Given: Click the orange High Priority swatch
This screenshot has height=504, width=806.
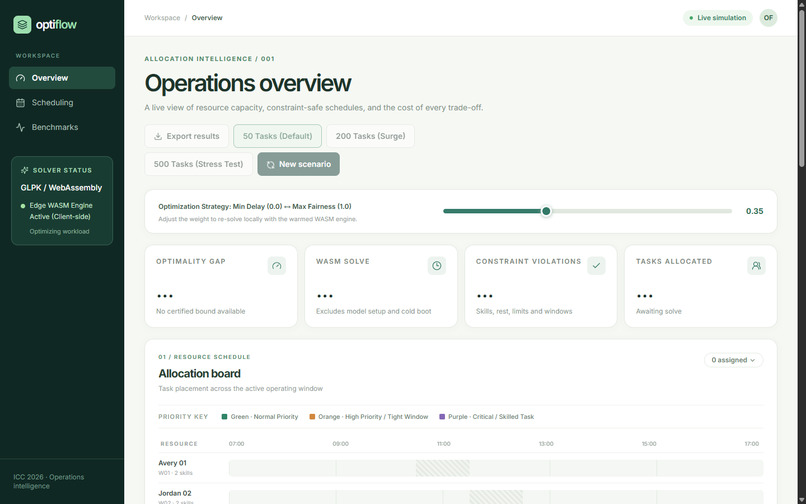Looking at the screenshot, I should (x=312, y=417).
